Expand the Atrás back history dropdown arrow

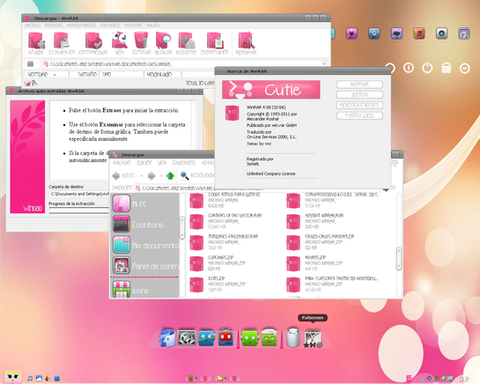[141, 175]
